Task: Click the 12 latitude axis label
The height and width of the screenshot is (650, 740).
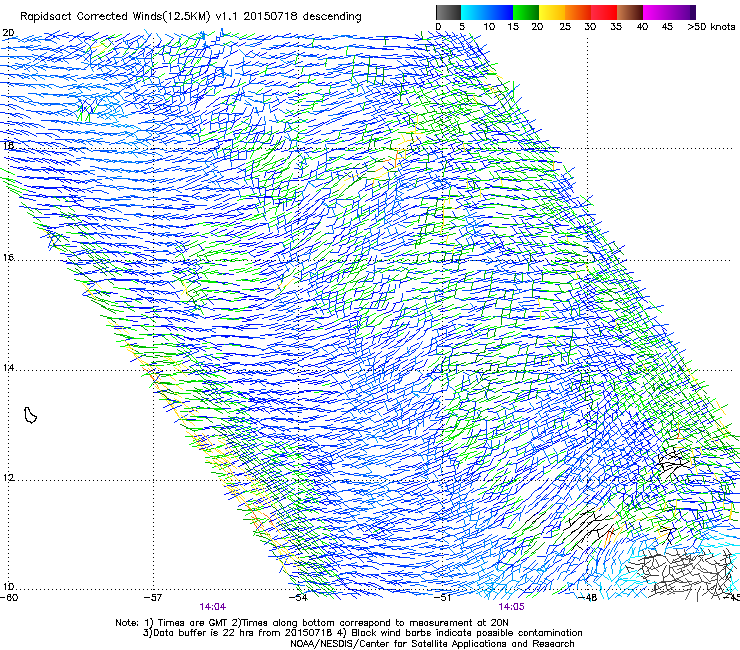Action: point(8,478)
